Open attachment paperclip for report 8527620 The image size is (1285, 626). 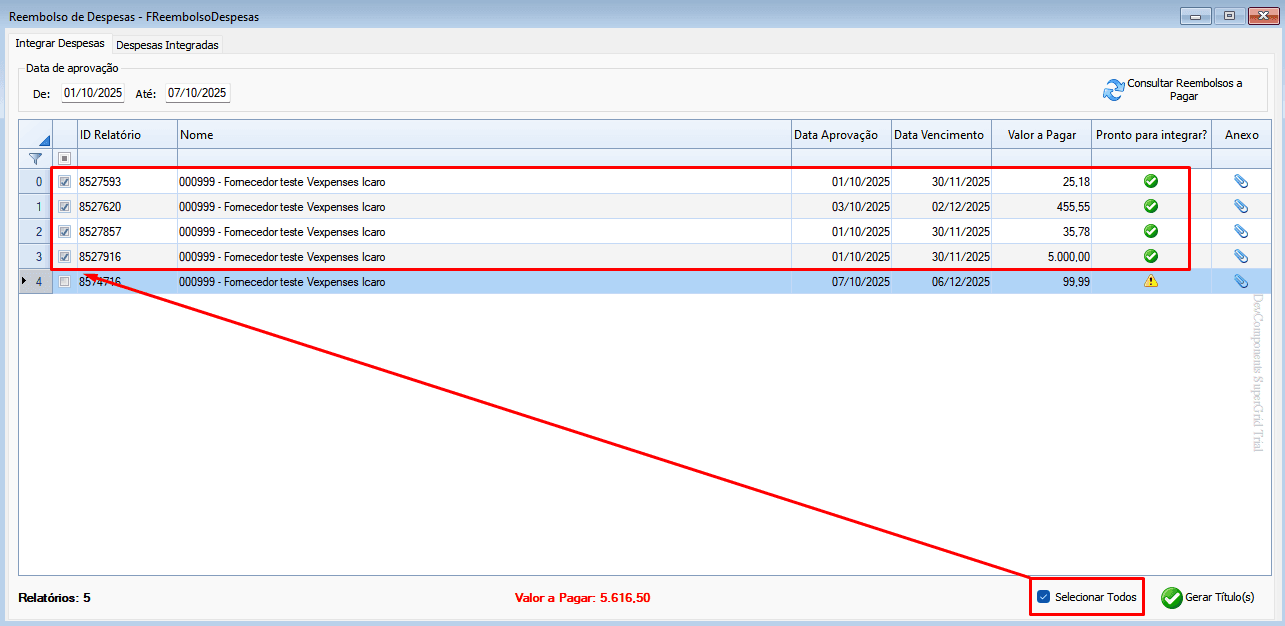point(1240,207)
